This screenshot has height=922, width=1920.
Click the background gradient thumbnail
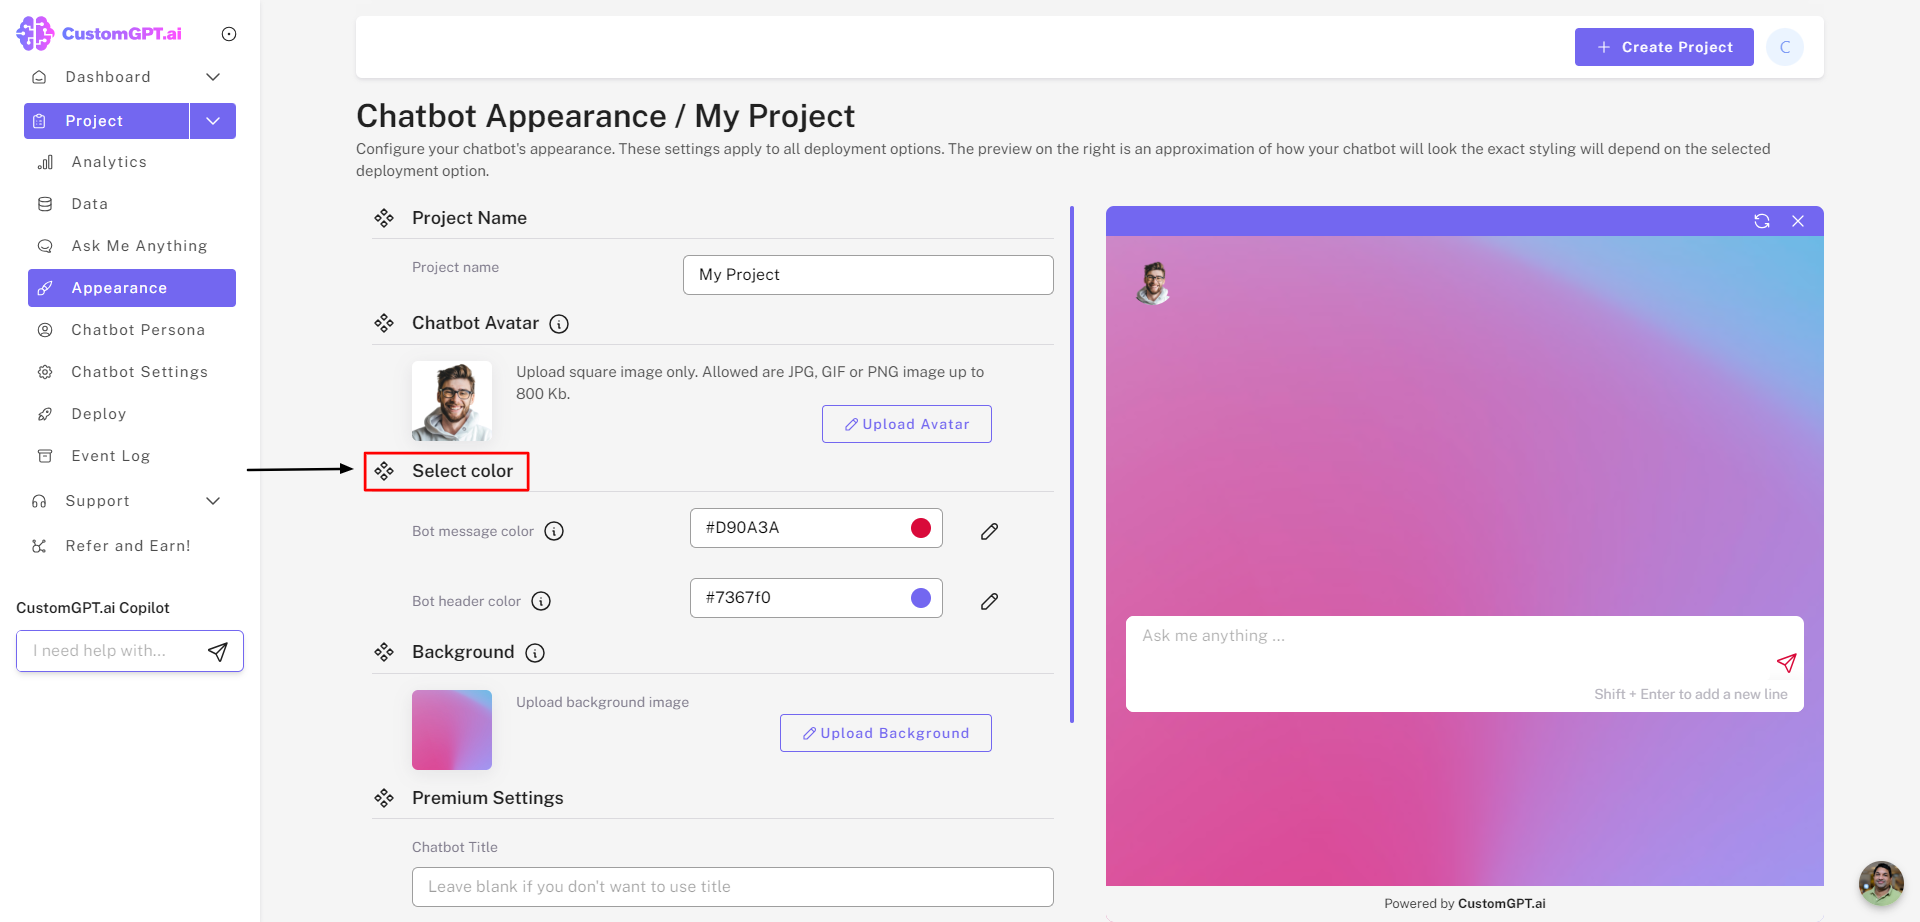tap(452, 730)
